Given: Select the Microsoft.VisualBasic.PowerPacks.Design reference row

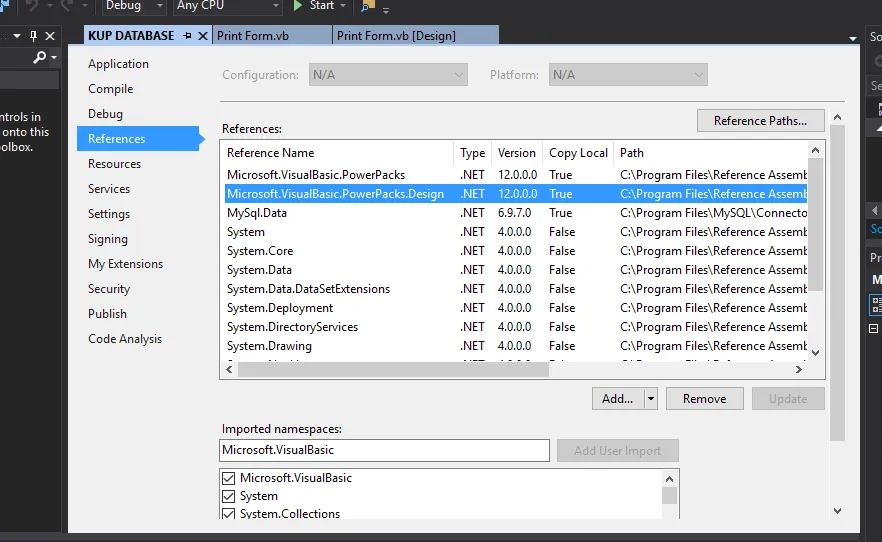Looking at the screenshot, I should pyautogui.click(x=516, y=194).
